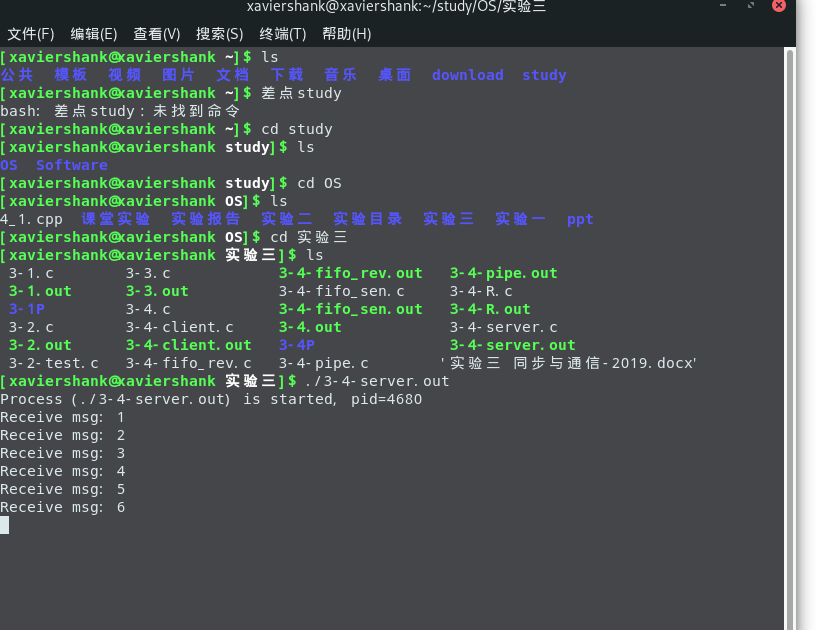
Task: Click the file name 3-3.out
Action: tap(157, 291)
